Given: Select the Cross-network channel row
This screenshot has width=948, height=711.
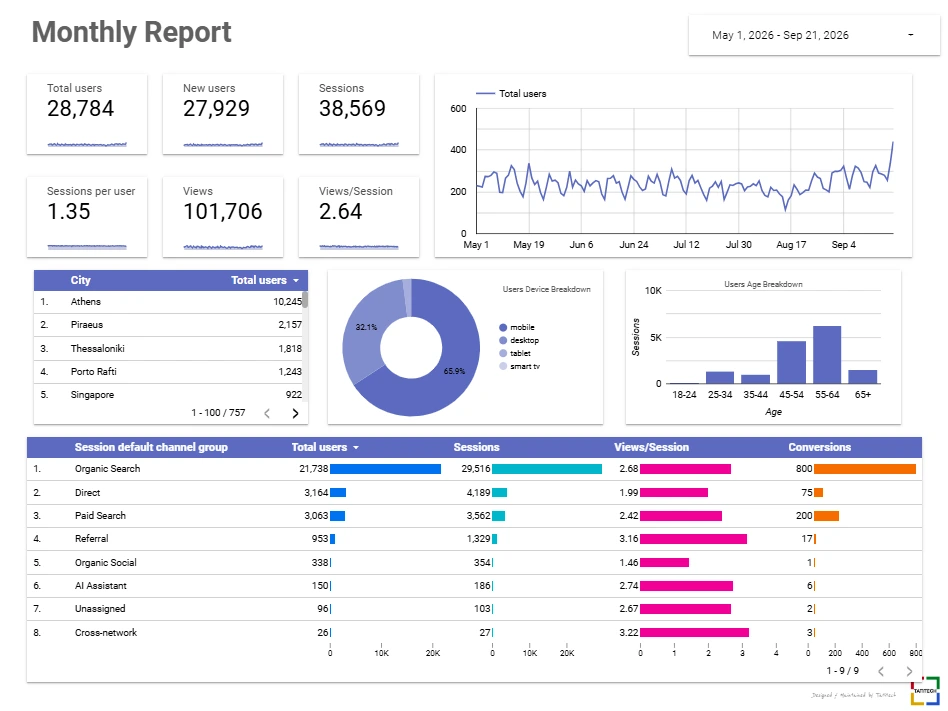Looking at the screenshot, I should pyautogui.click(x=475, y=632).
